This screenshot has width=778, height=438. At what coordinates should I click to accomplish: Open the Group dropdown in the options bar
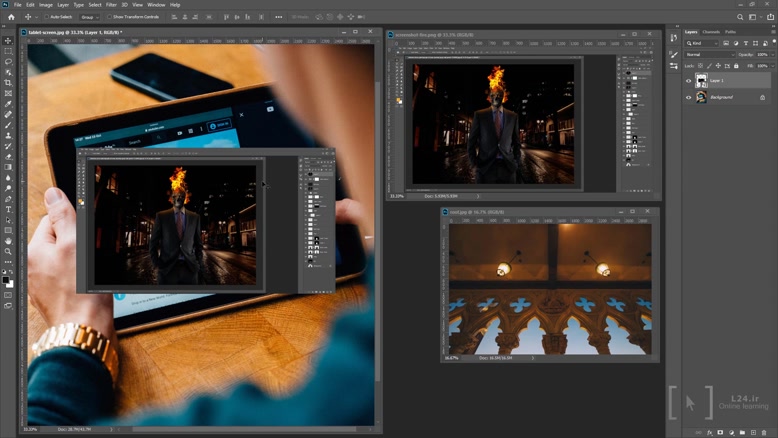tap(89, 17)
